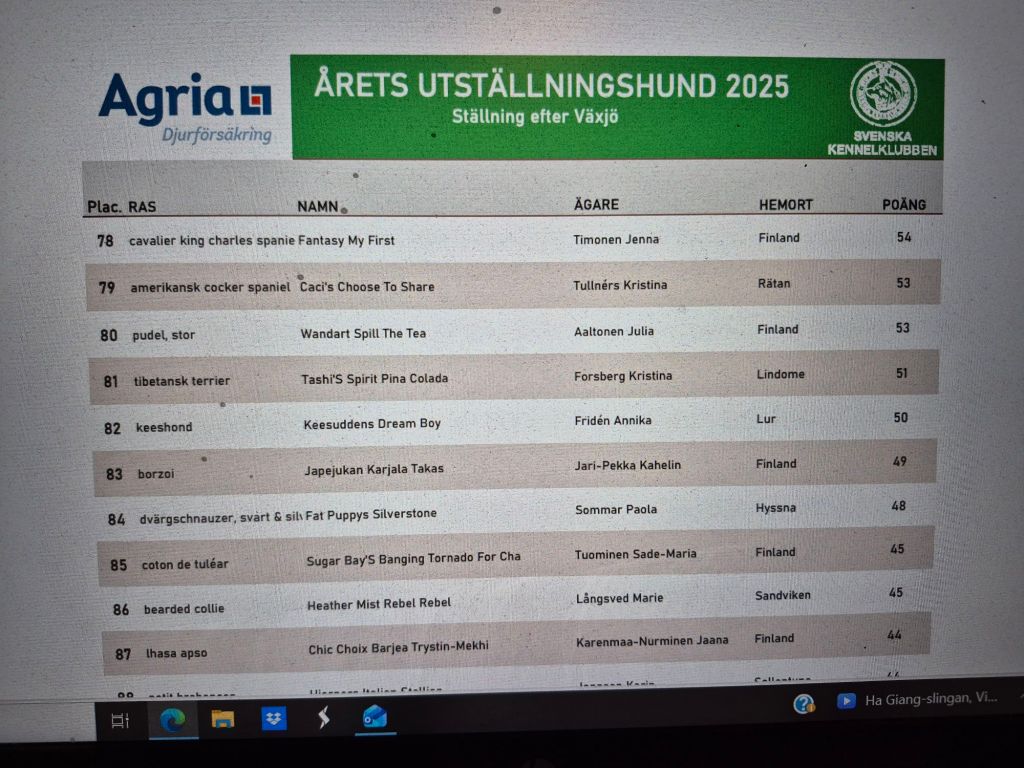Click the blue video news icon
Image resolution: width=1024 pixels, height=768 pixels.
(x=846, y=701)
